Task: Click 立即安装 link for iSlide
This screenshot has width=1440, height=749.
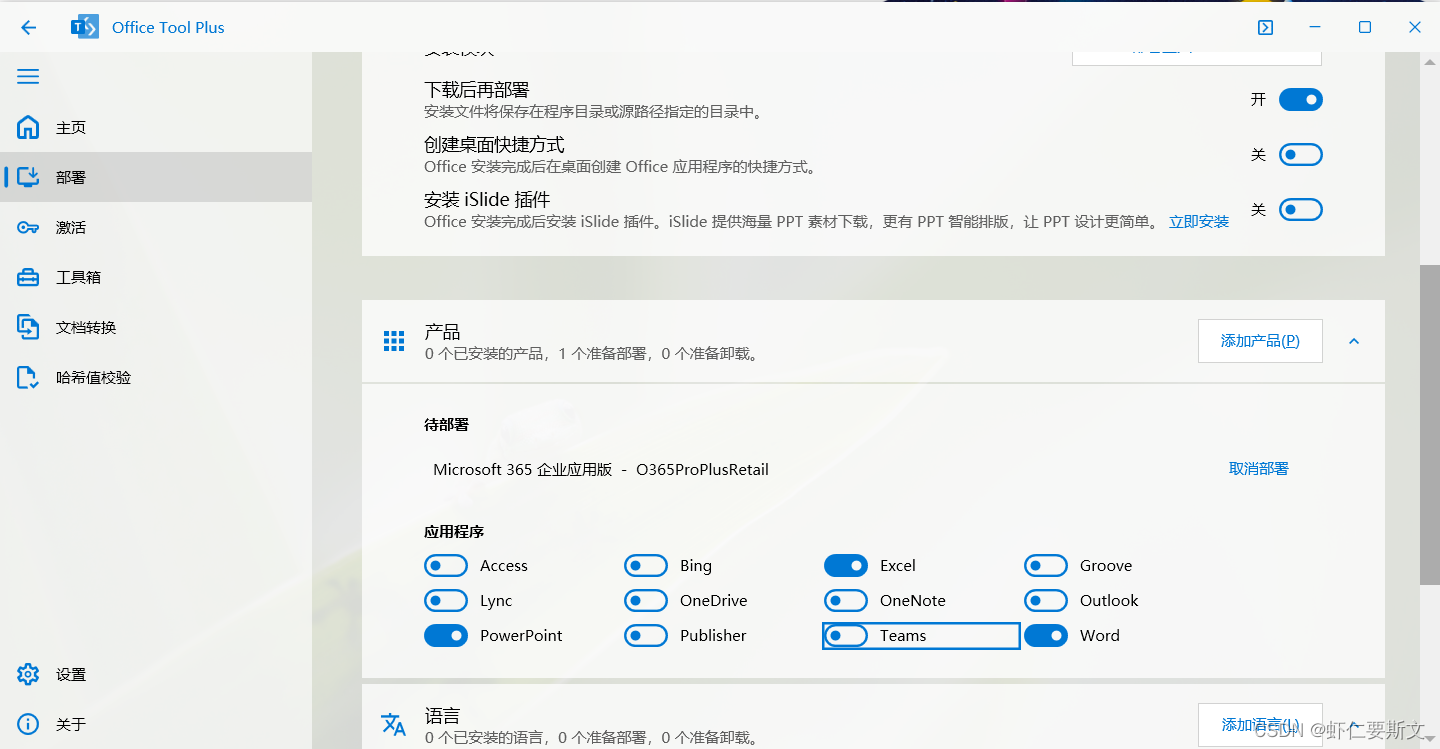Action: (1199, 222)
